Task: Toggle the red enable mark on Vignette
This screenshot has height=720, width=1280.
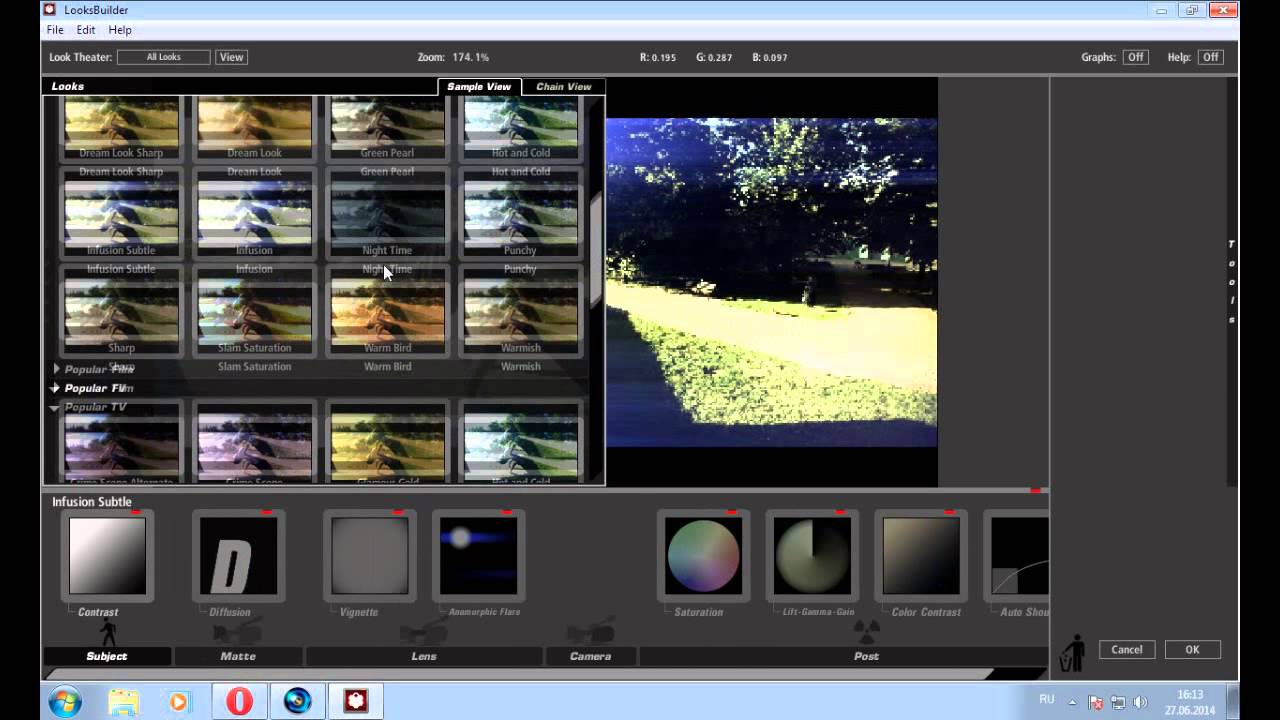Action: 398,512
